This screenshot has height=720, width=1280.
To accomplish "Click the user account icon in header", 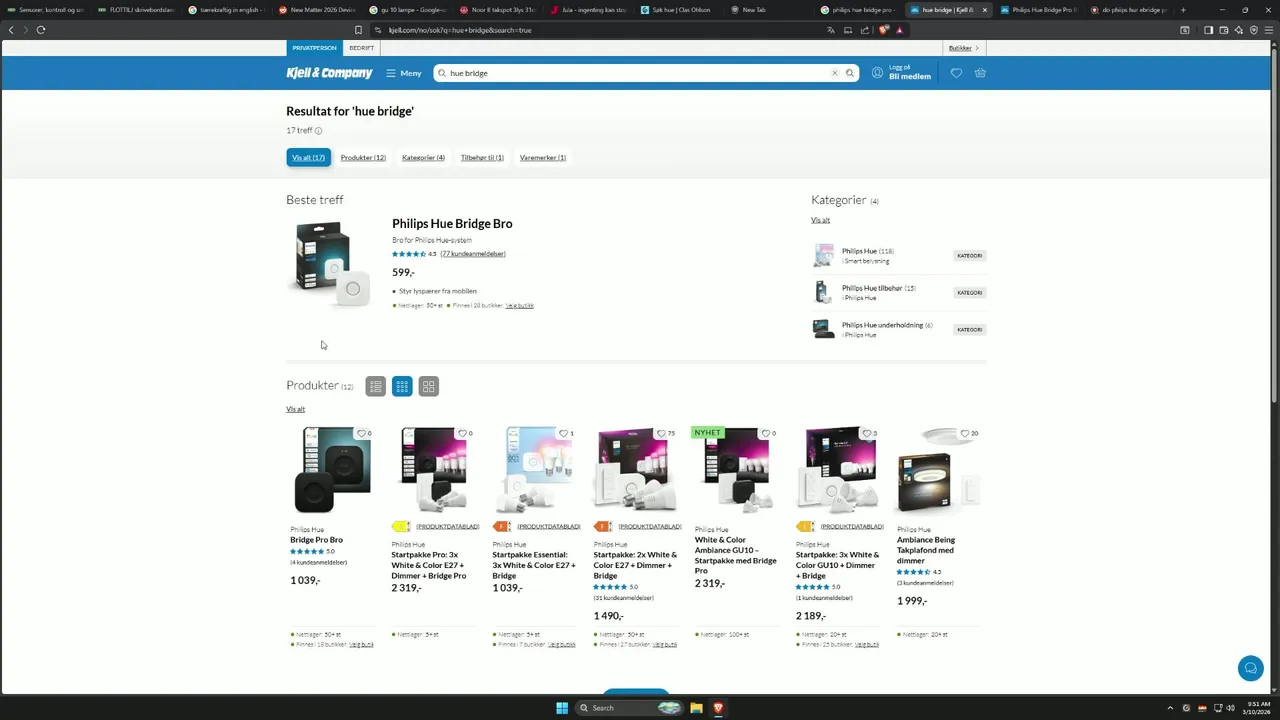I will click(x=877, y=73).
